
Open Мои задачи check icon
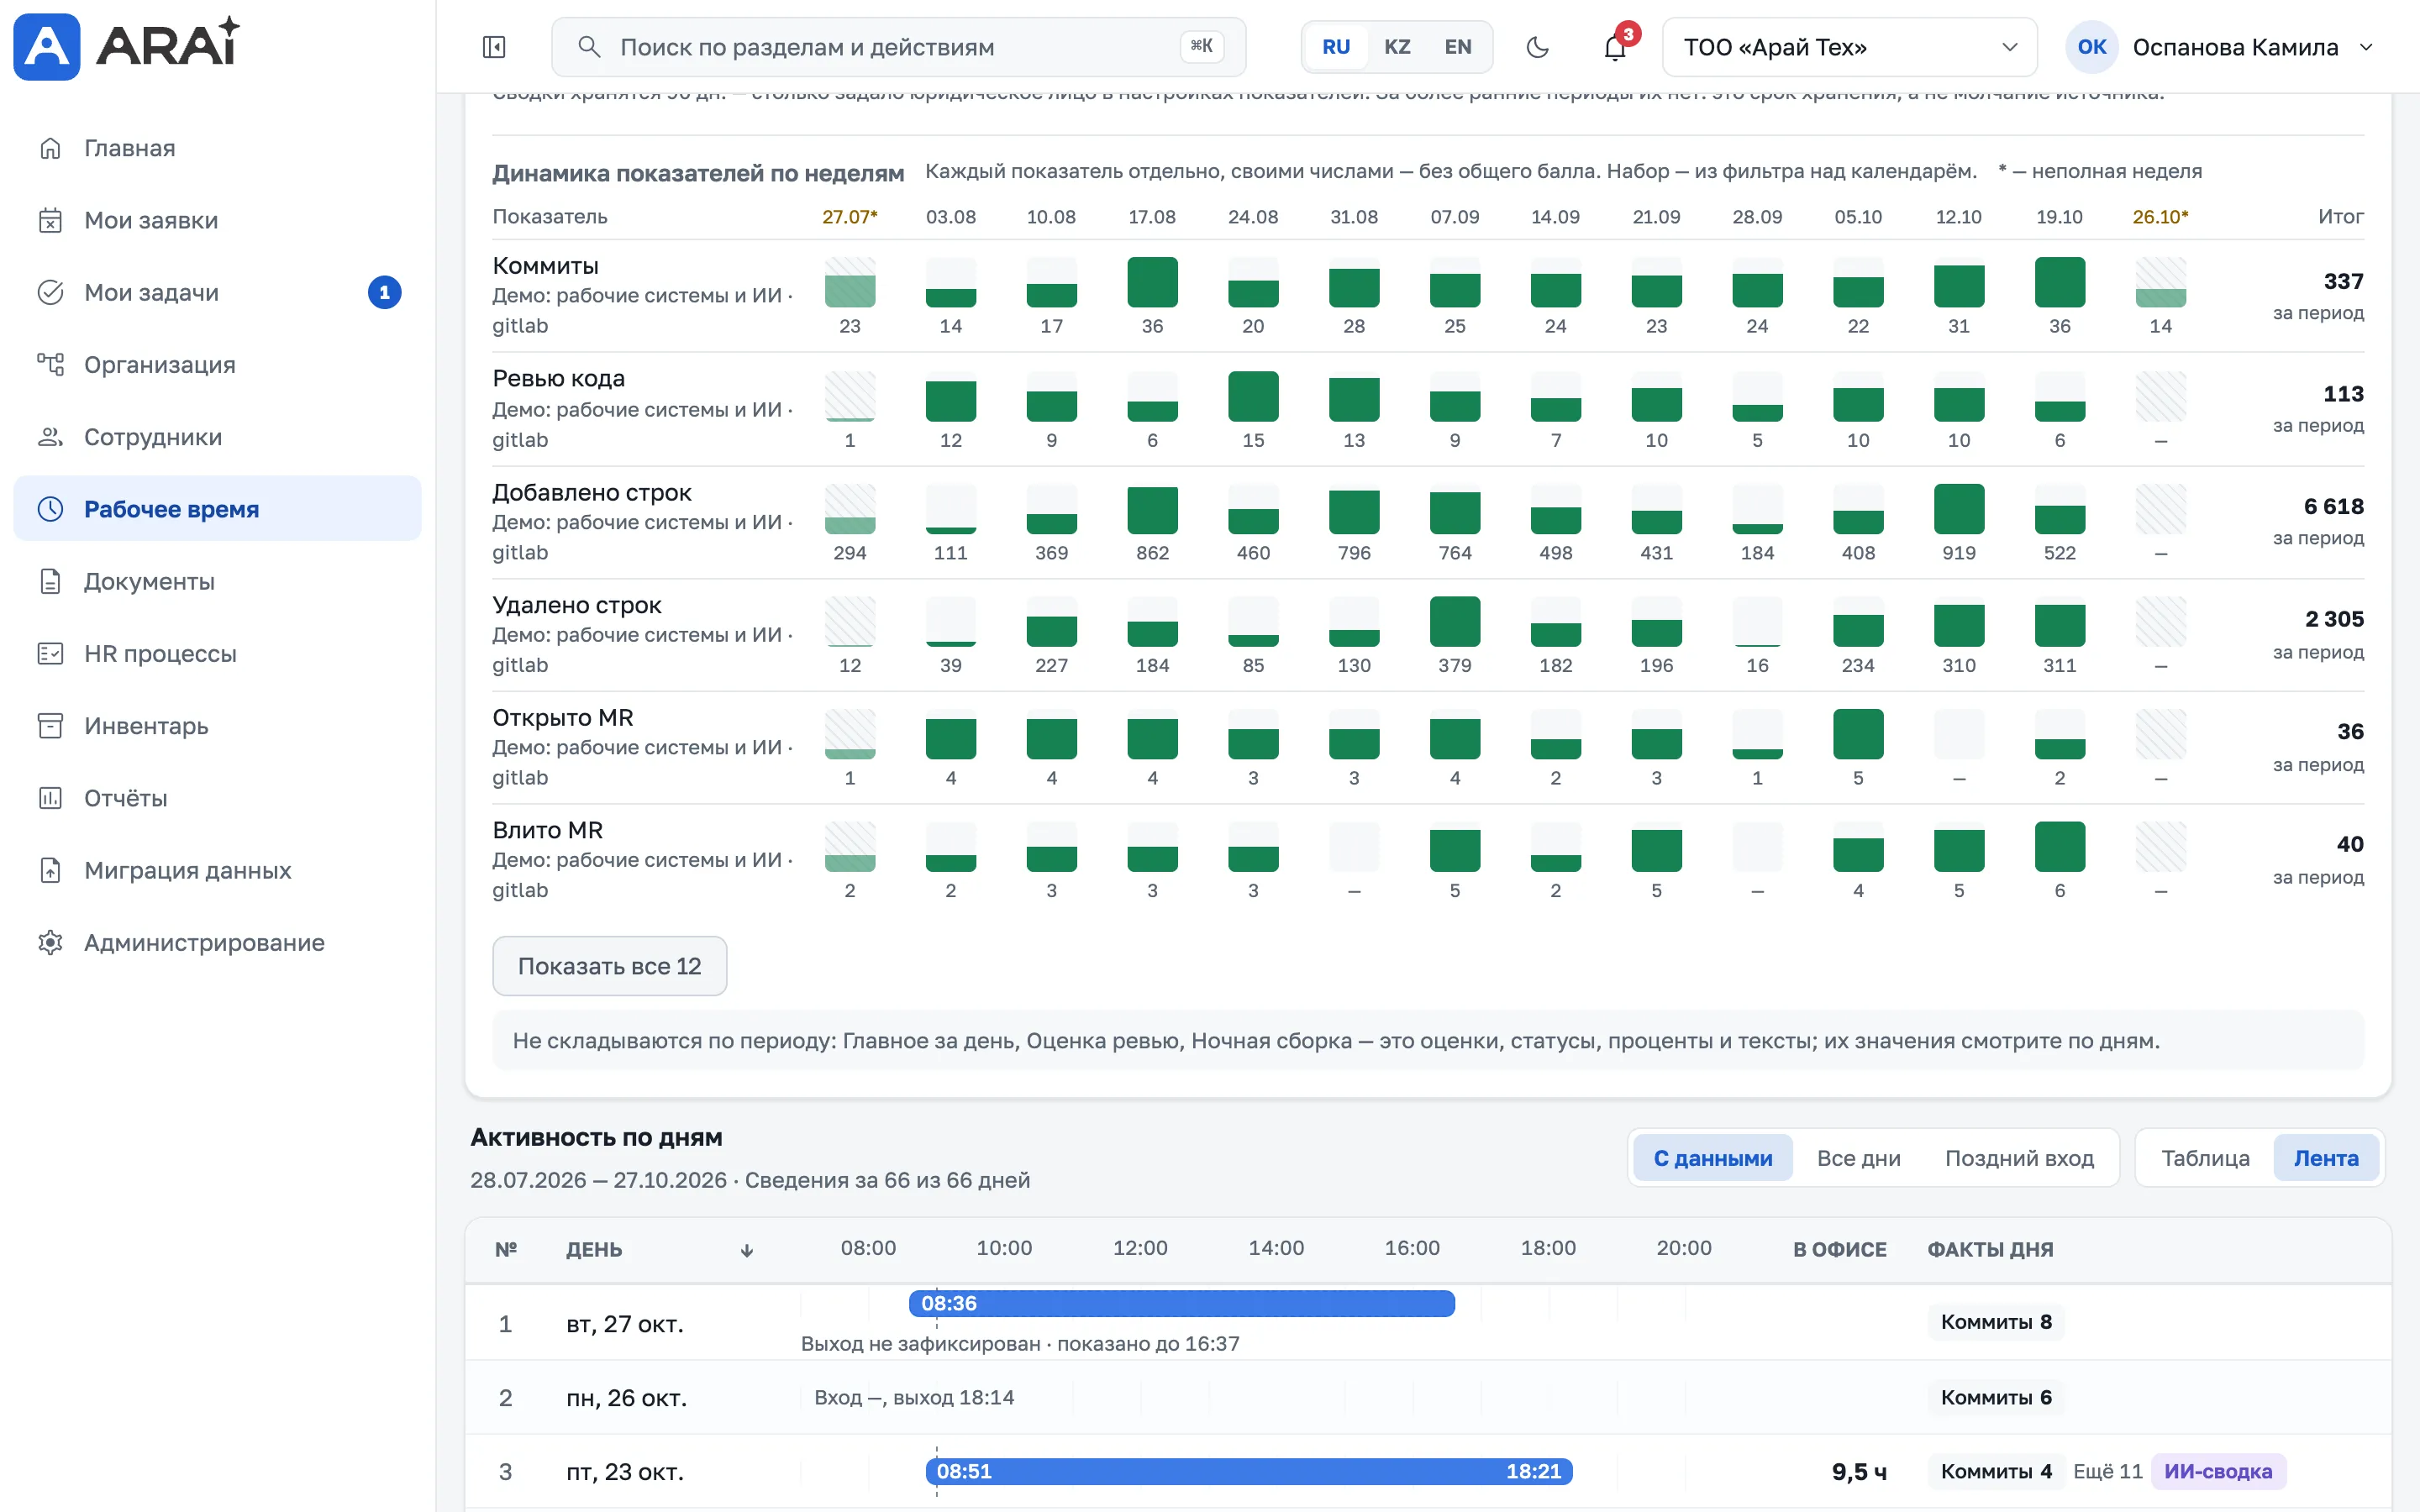tap(50, 292)
